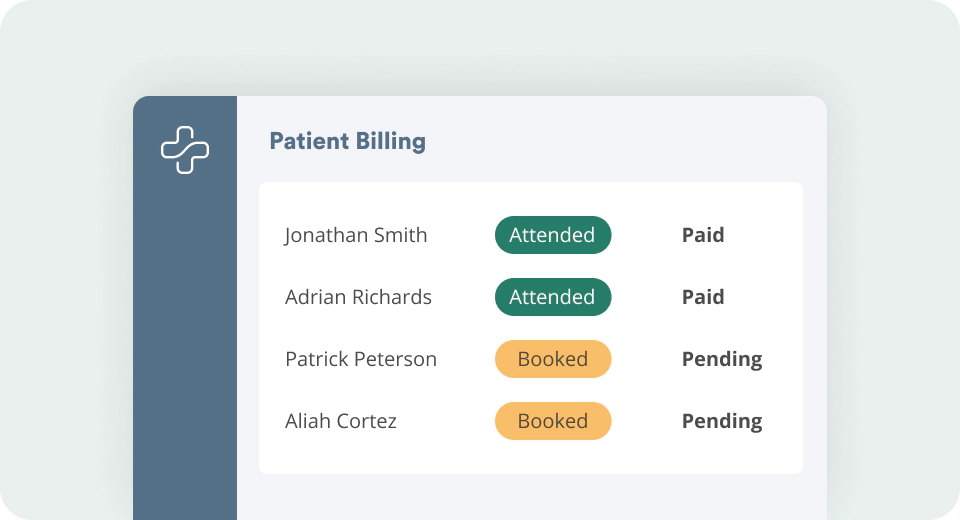Open Adrian Richards' patient record
This screenshot has width=960, height=520.
click(x=358, y=297)
